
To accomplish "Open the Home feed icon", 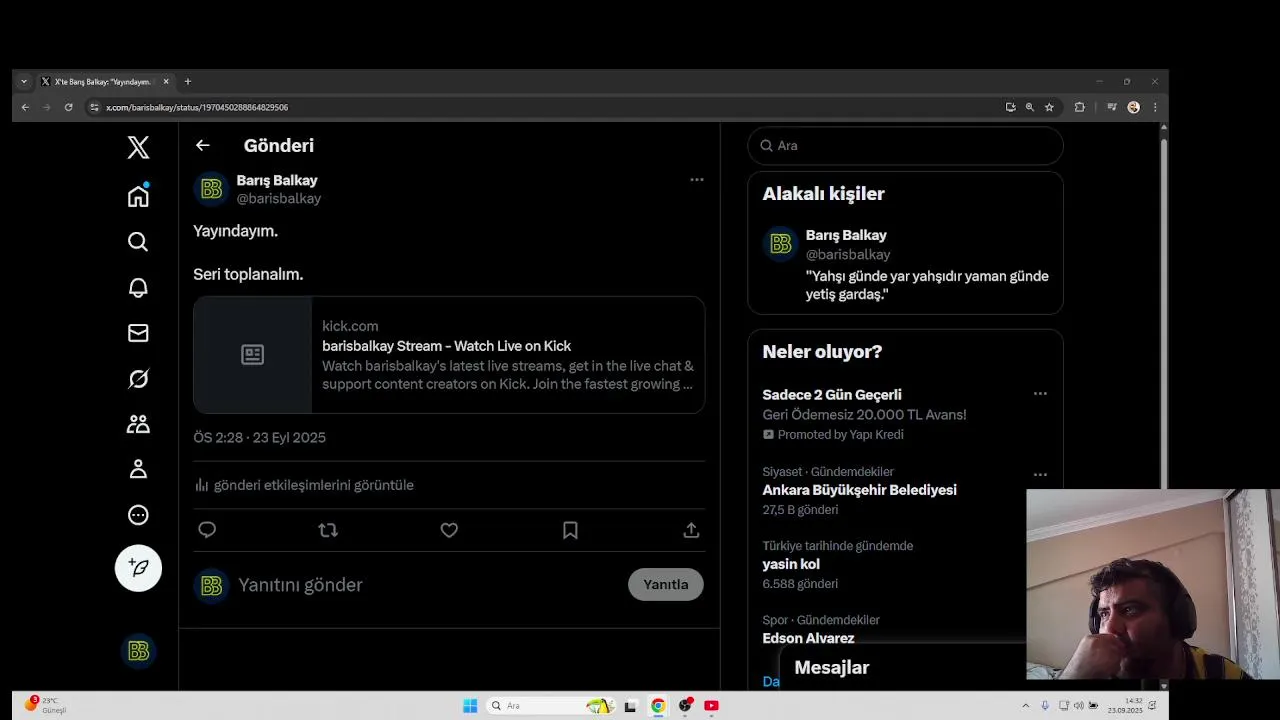I will (x=138, y=196).
